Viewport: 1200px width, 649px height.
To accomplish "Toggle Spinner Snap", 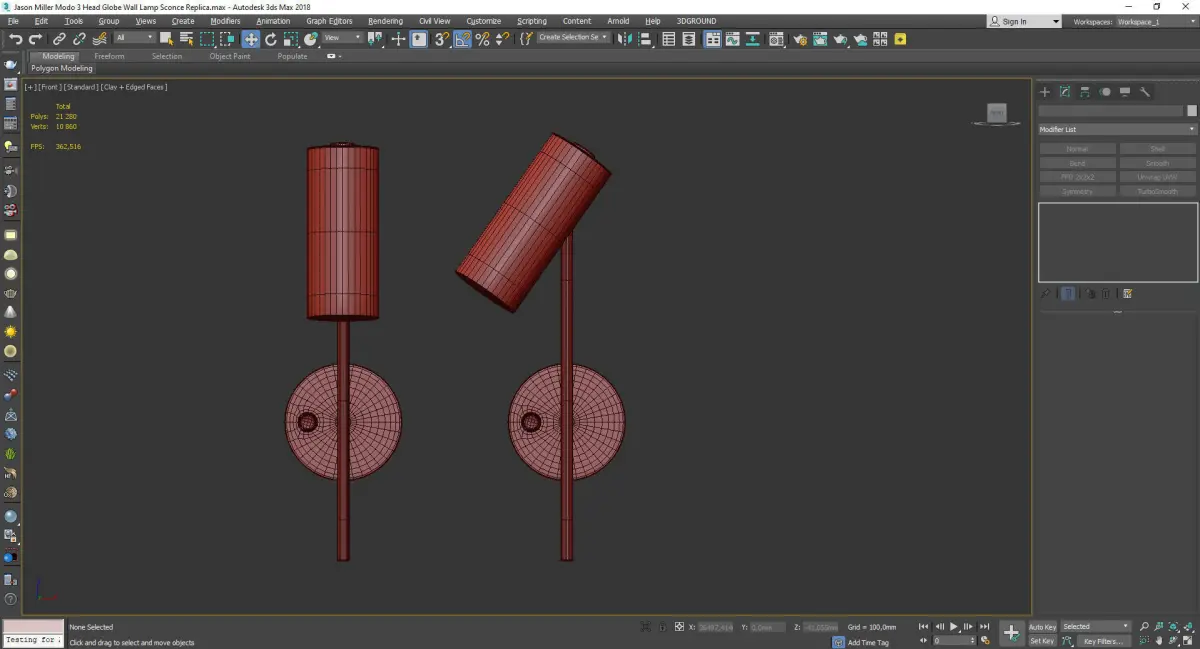I will click(x=502, y=39).
